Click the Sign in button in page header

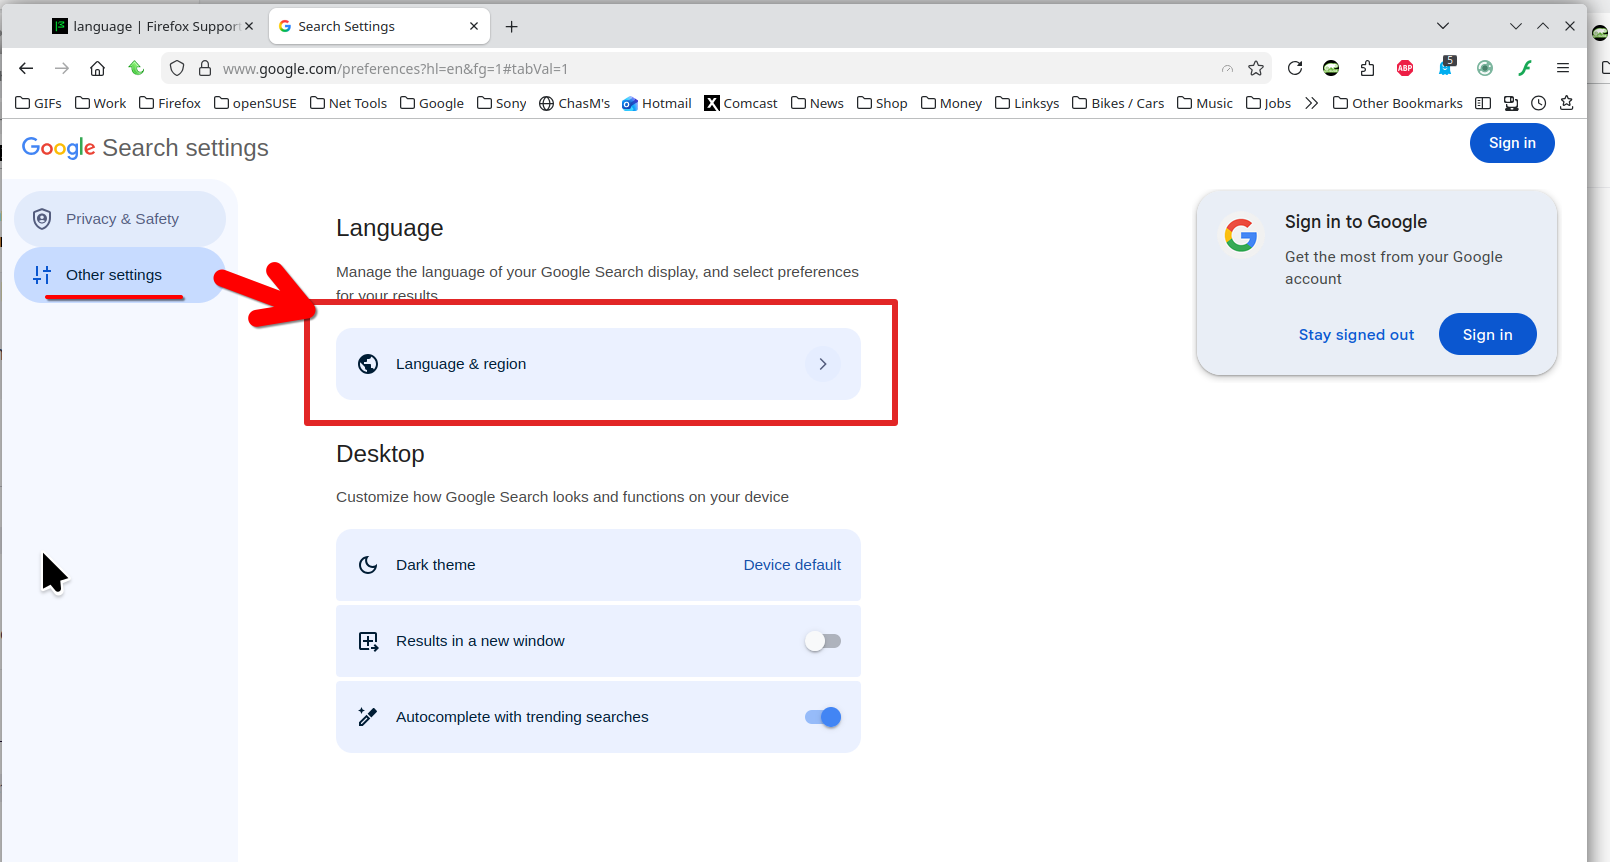(x=1512, y=143)
